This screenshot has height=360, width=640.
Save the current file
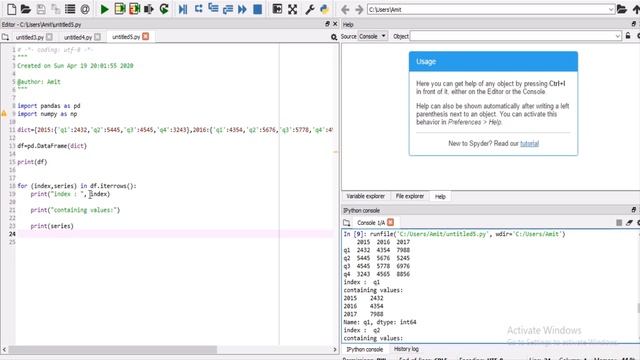tap(41, 9)
